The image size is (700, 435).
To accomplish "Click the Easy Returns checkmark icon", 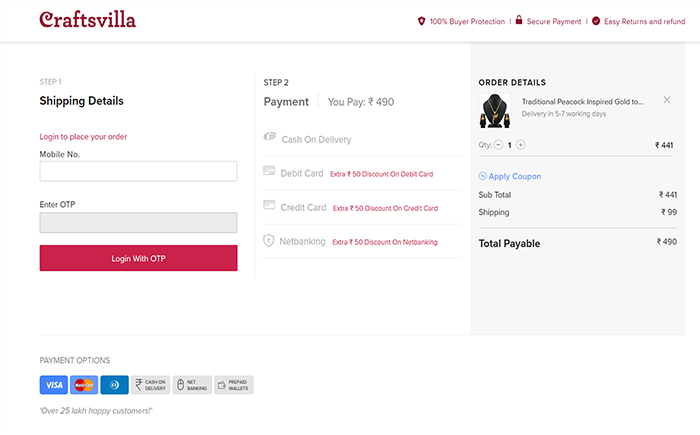I will [x=596, y=21].
